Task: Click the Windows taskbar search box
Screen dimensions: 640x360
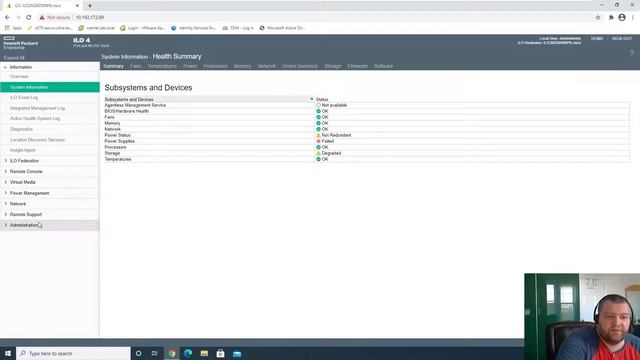Action: pos(73,353)
